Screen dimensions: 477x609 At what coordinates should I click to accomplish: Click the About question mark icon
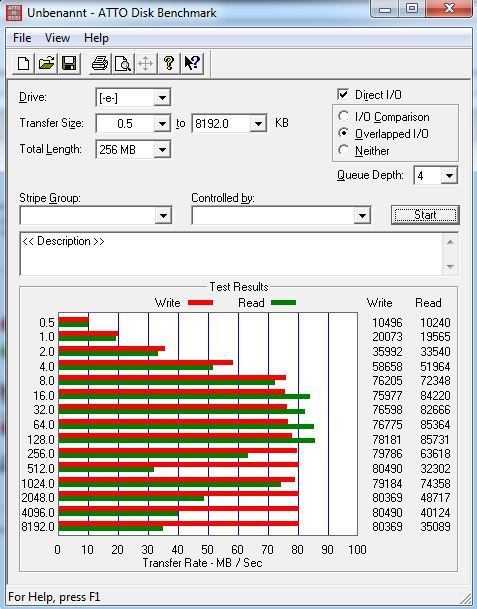point(169,63)
